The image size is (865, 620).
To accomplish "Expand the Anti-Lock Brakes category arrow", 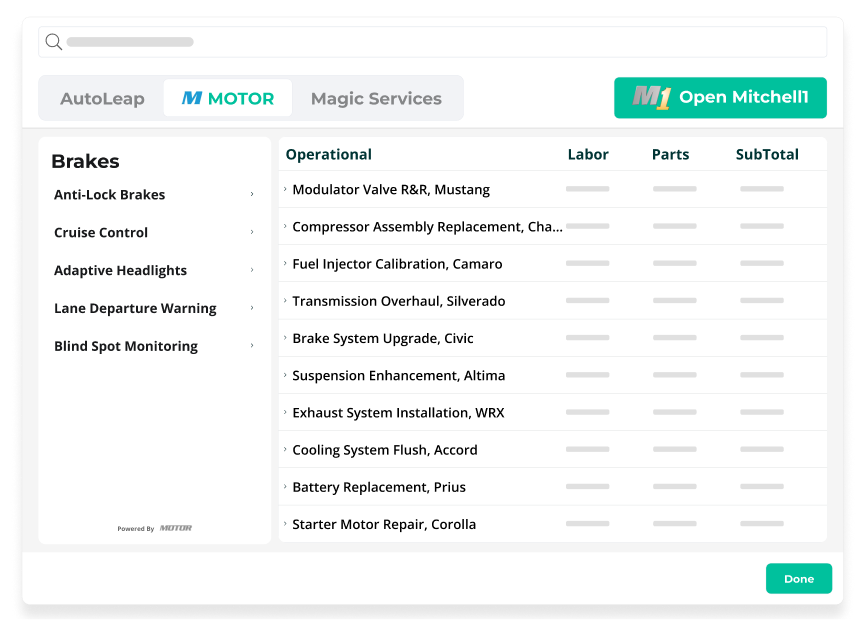I will [x=252, y=194].
